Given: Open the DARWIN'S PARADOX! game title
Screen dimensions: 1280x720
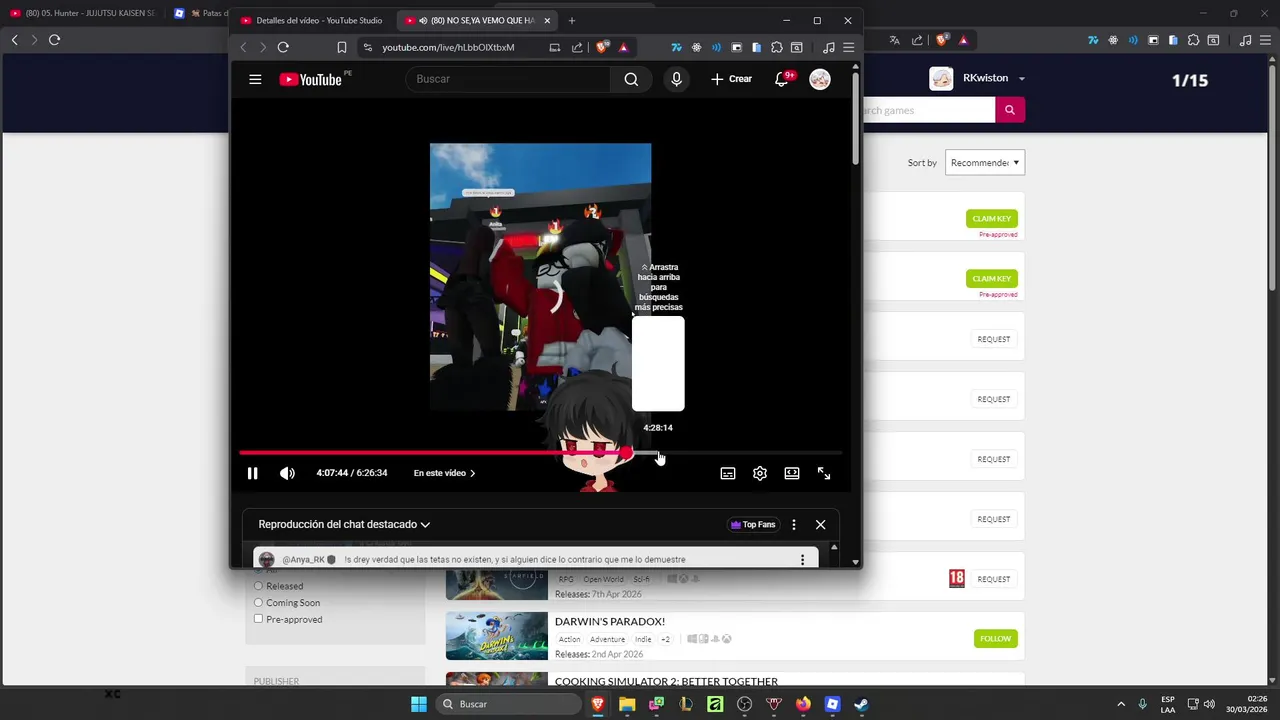Looking at the screenshot, I should pyautogui.click(x=610, y=621).
